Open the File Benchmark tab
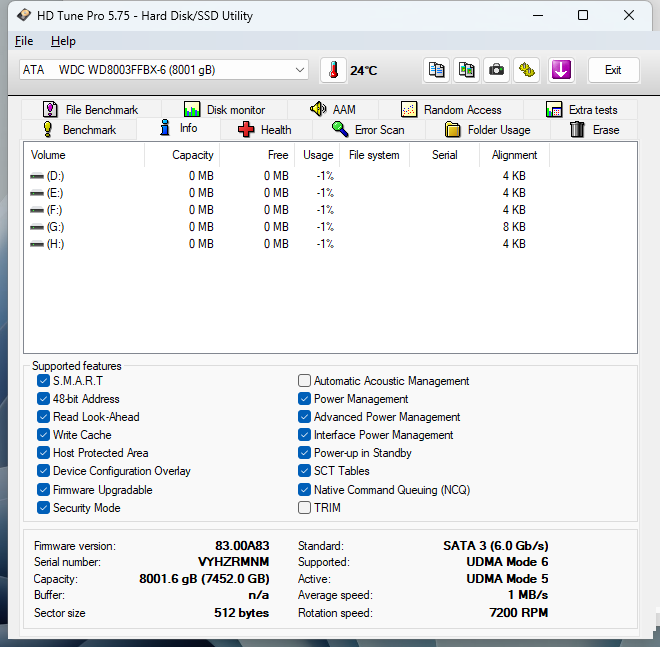 [x=90, y=110]
